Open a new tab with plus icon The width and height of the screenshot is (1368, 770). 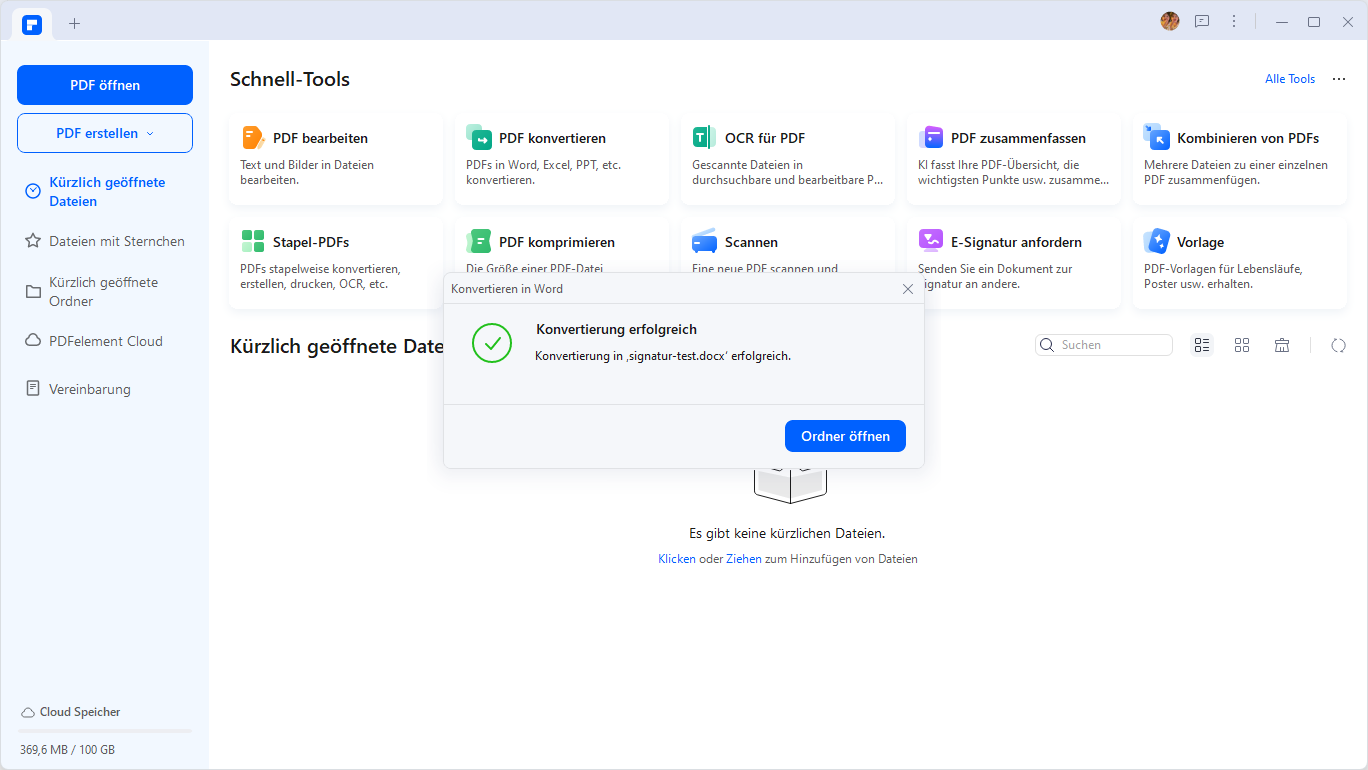(74, 23)
